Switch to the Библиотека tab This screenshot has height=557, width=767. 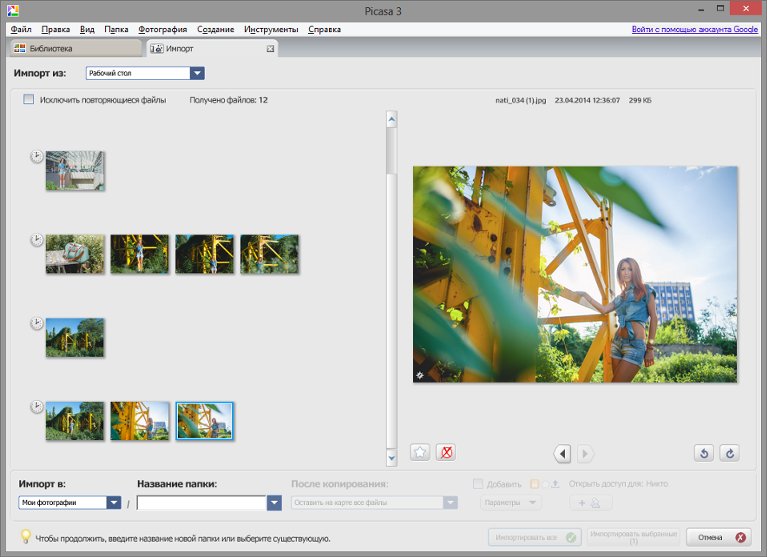tap(75, 48)
